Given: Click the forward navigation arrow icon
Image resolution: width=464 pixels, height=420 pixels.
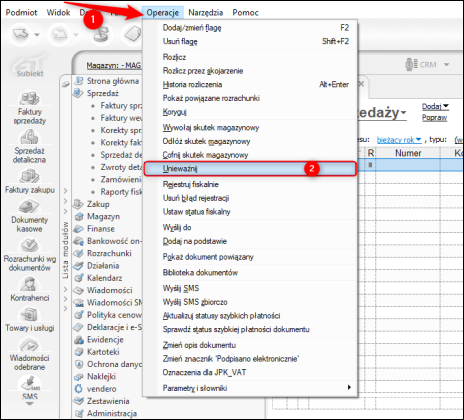Looking at the screenshot, I should [59, 34].
